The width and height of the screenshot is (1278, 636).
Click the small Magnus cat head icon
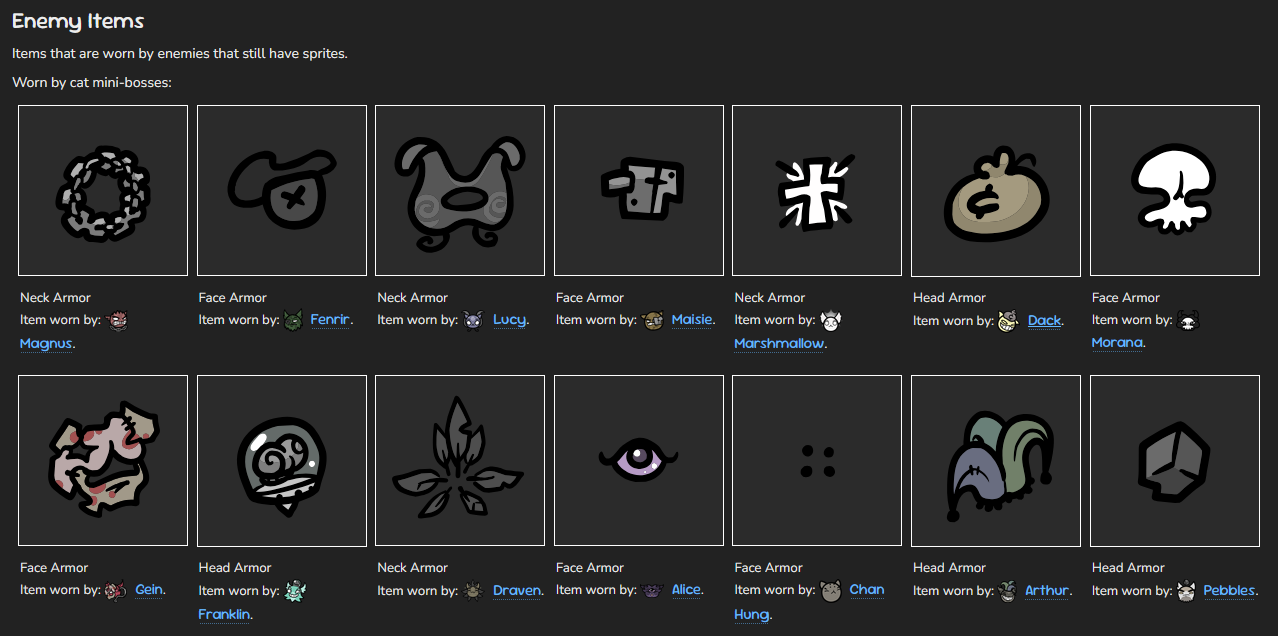117,321
